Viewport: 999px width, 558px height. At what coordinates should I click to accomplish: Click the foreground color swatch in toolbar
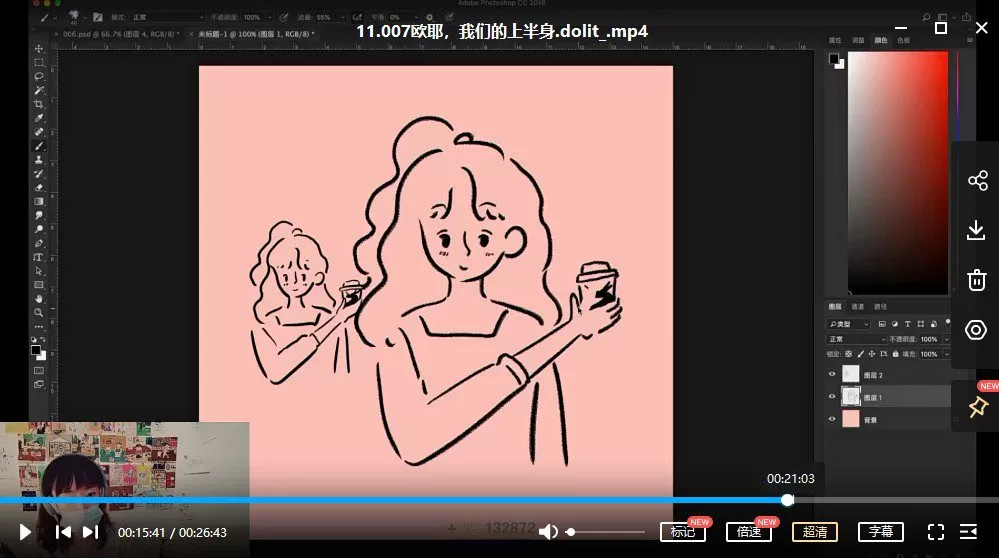36,350
